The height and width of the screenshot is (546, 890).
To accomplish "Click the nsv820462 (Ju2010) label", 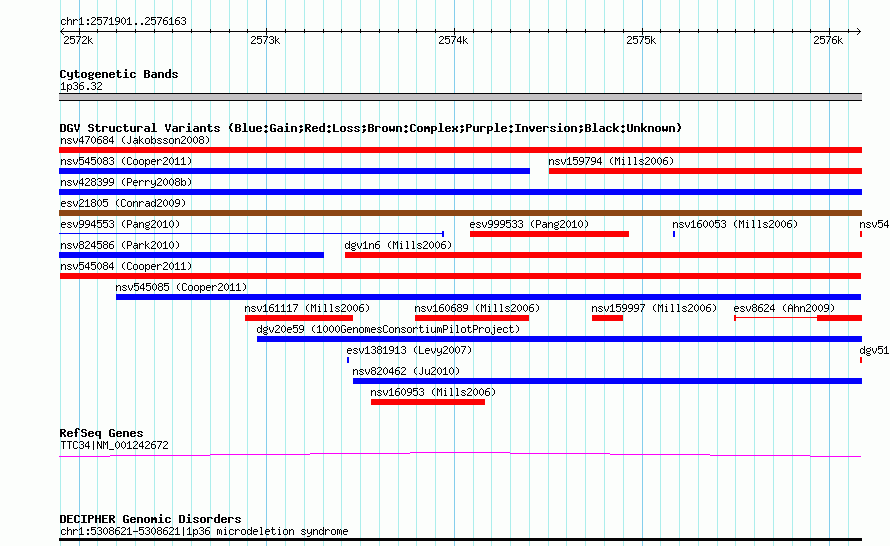I will 406,371.
